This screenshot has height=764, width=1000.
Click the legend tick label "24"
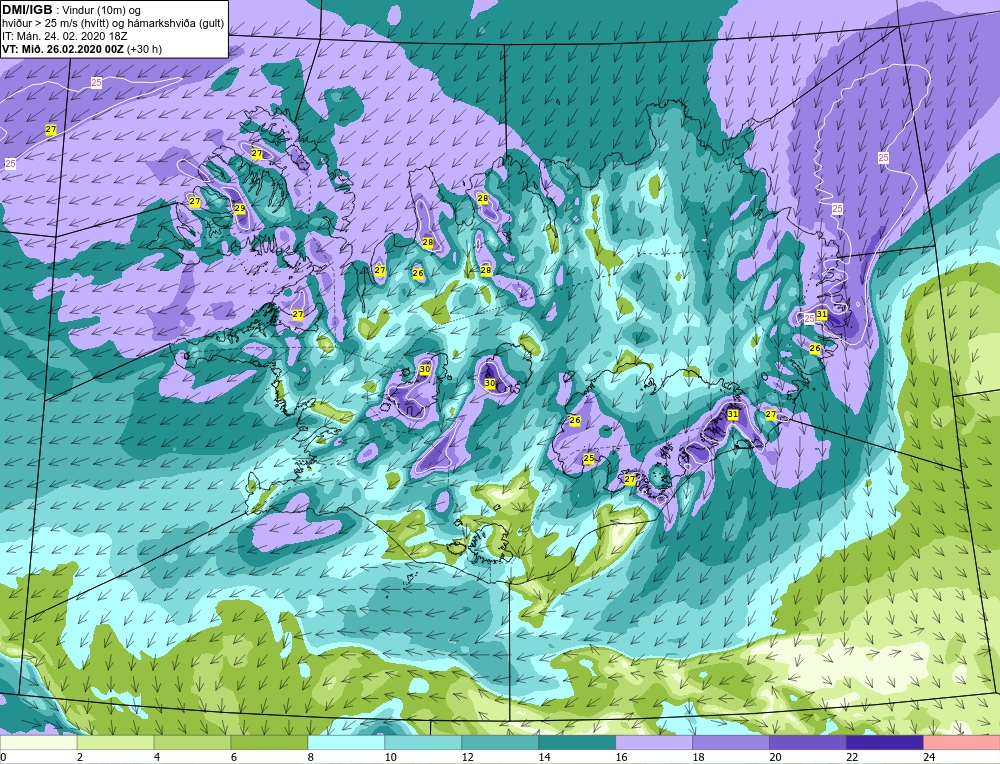click(929, 757)
